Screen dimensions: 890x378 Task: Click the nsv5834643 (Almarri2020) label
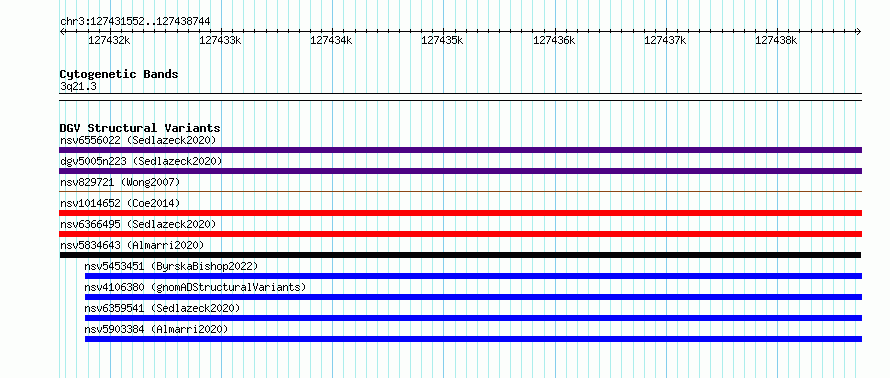pos(132,245)
